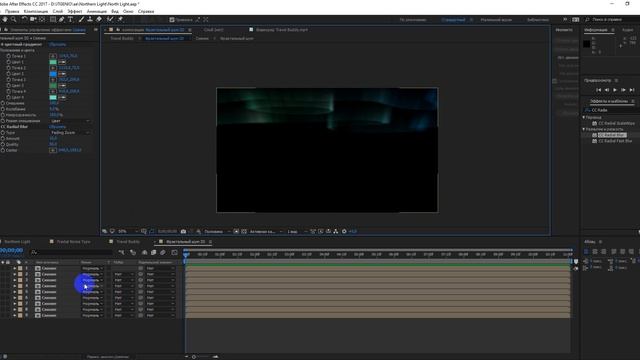This screenshot has height=360, width=640.
Task: Select the Puppet Pin tool
Action: [120, 19]
